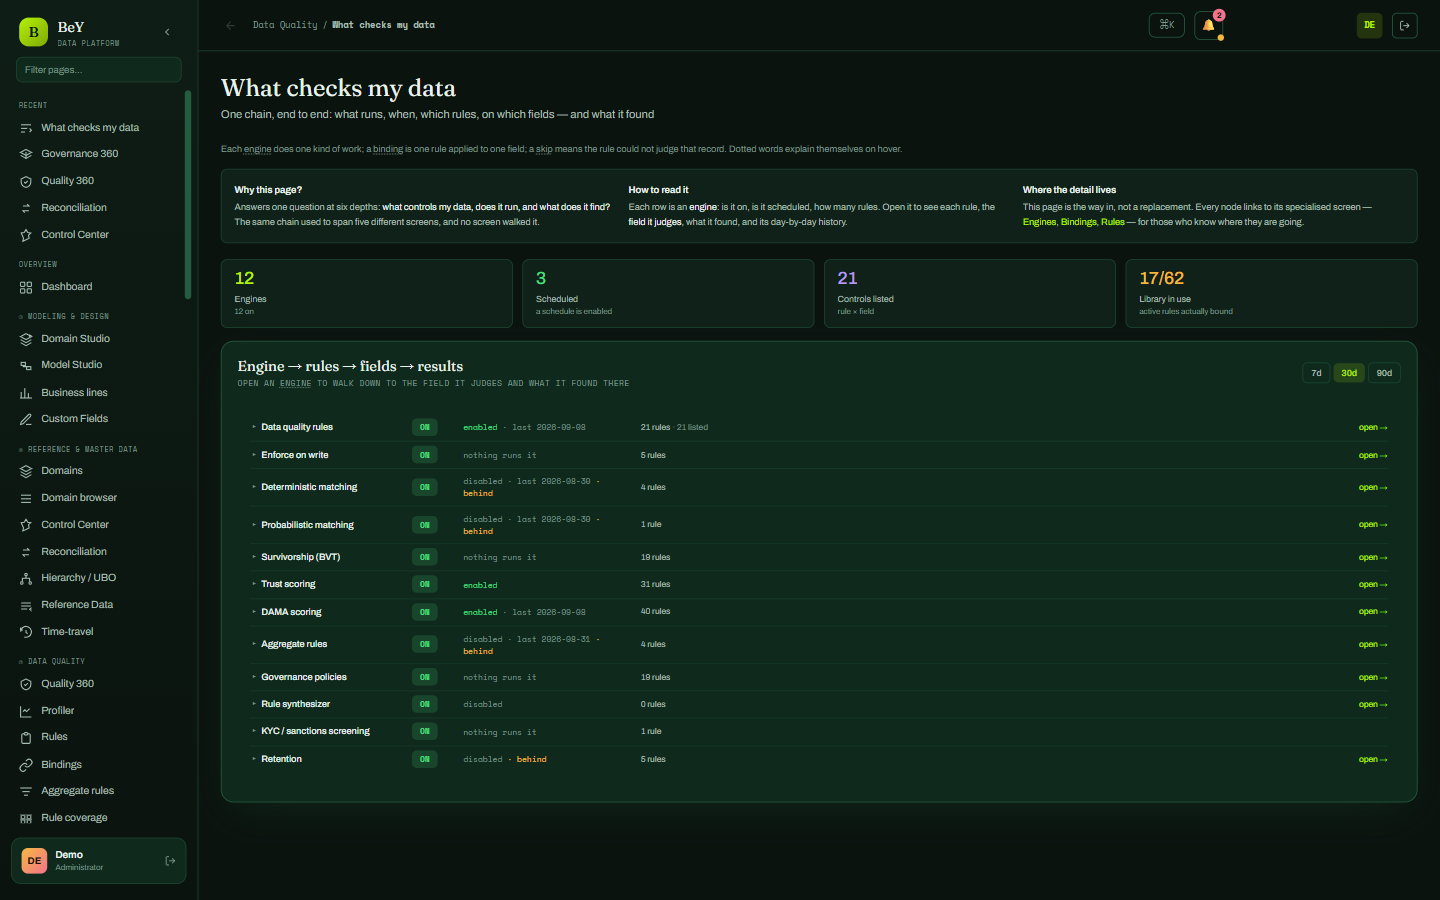This screenshot has height=900, width=1440.
Task: Collapse the Reference & Master Data section
Action: (78, 449)
